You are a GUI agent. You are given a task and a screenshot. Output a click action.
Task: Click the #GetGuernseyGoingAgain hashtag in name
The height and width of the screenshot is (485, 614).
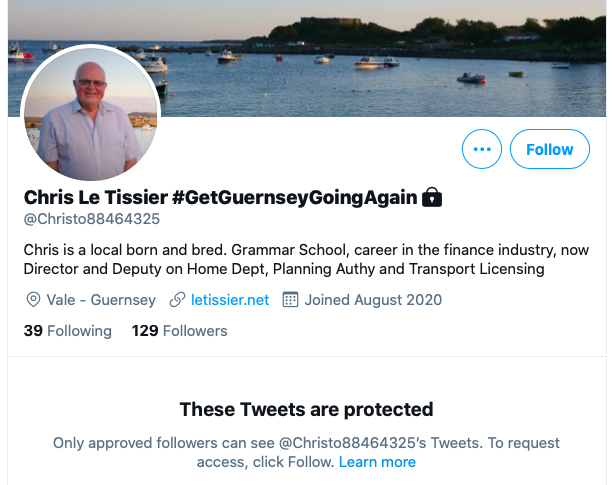tap(294, 197)
